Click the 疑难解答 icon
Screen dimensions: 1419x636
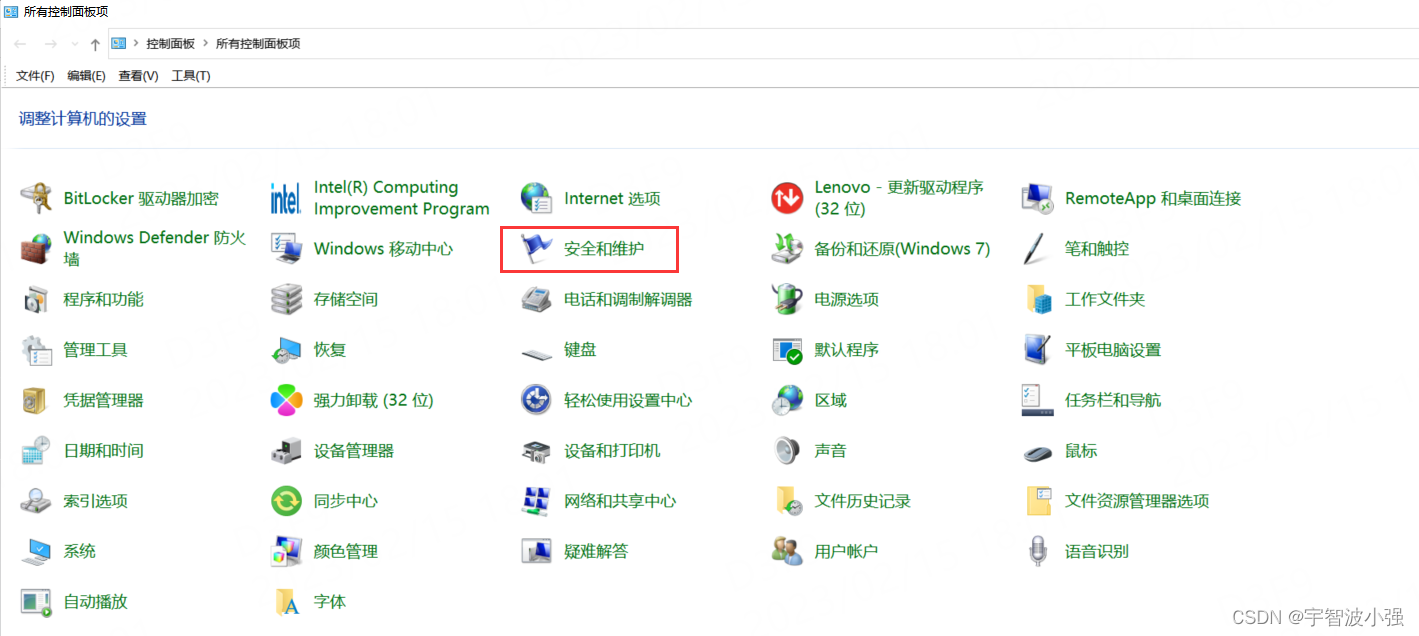pos(537,551)
